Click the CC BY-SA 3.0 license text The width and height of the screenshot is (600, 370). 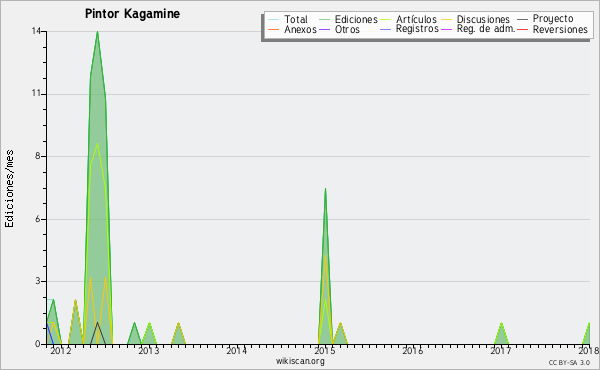tap(569, 363)
